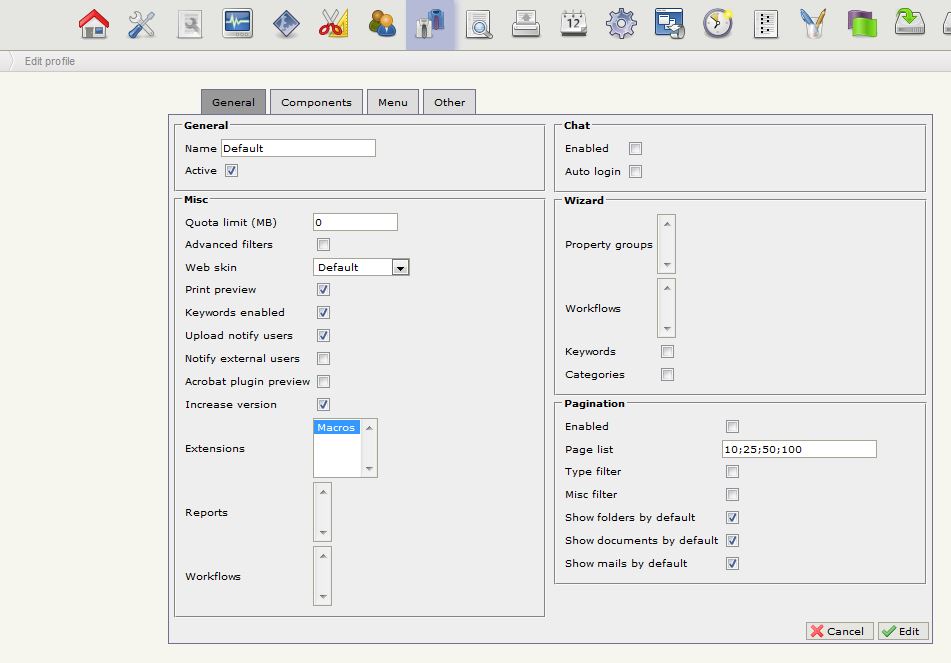951x663 pixels.
Task: Toggle the Advanced filters checkbox
Action: pos(323,245)
